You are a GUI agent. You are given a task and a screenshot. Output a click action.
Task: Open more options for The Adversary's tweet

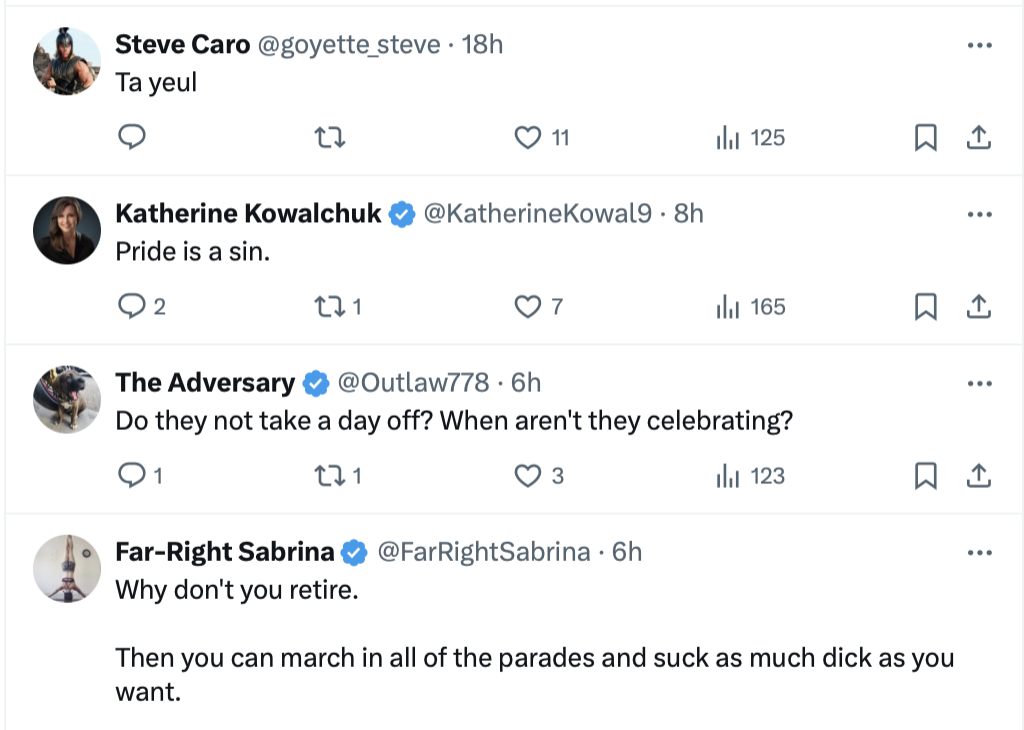[x=980, y=383]
